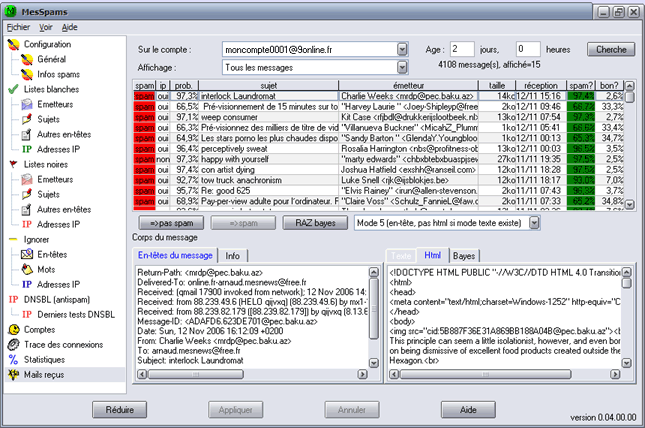Switch to the Info tab
This screenshot has width=645, height=428.
(x=231, y=256)
